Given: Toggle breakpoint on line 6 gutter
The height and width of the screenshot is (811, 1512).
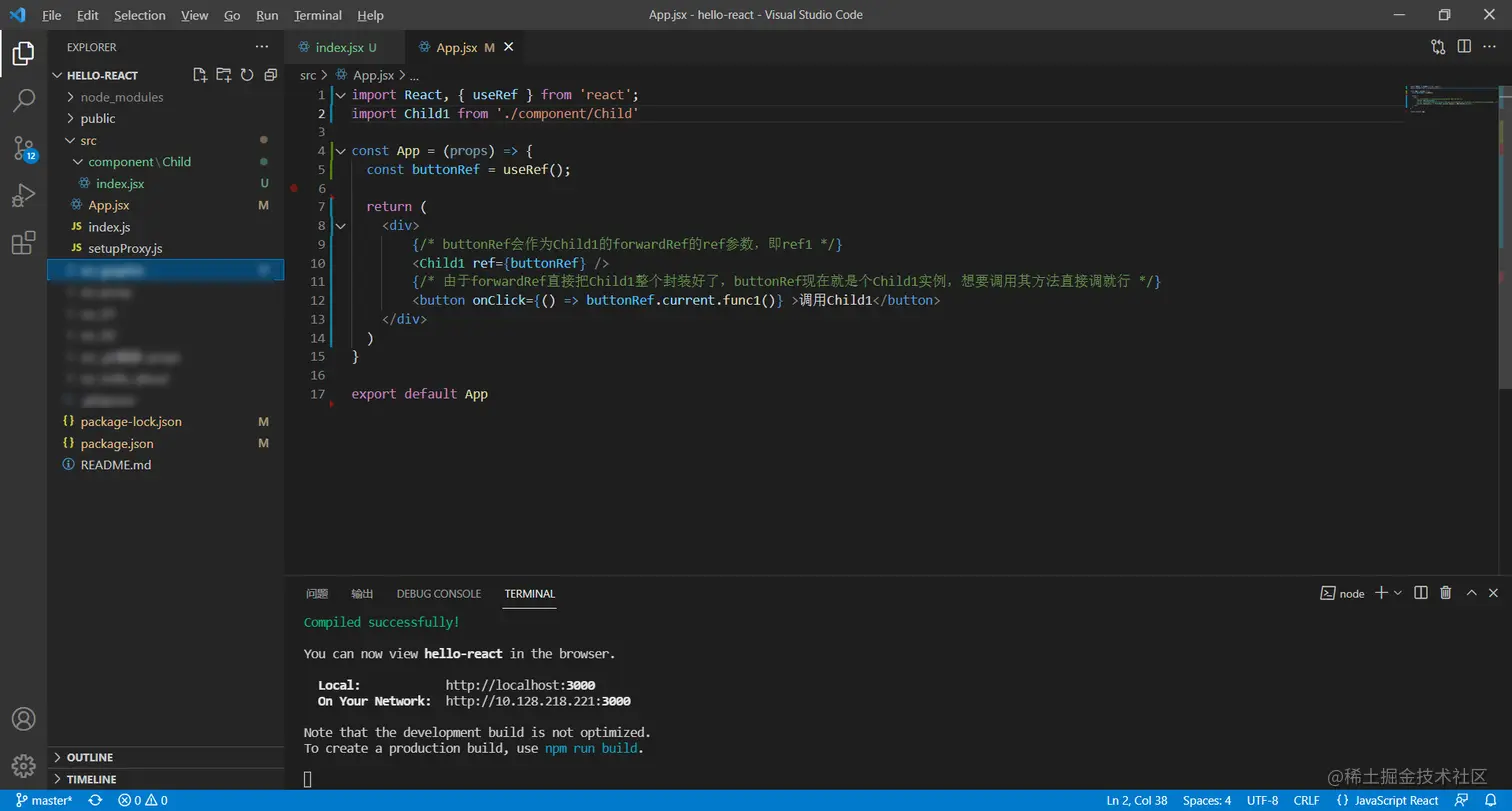Looking at the screenshot, I should coord(294,188).
